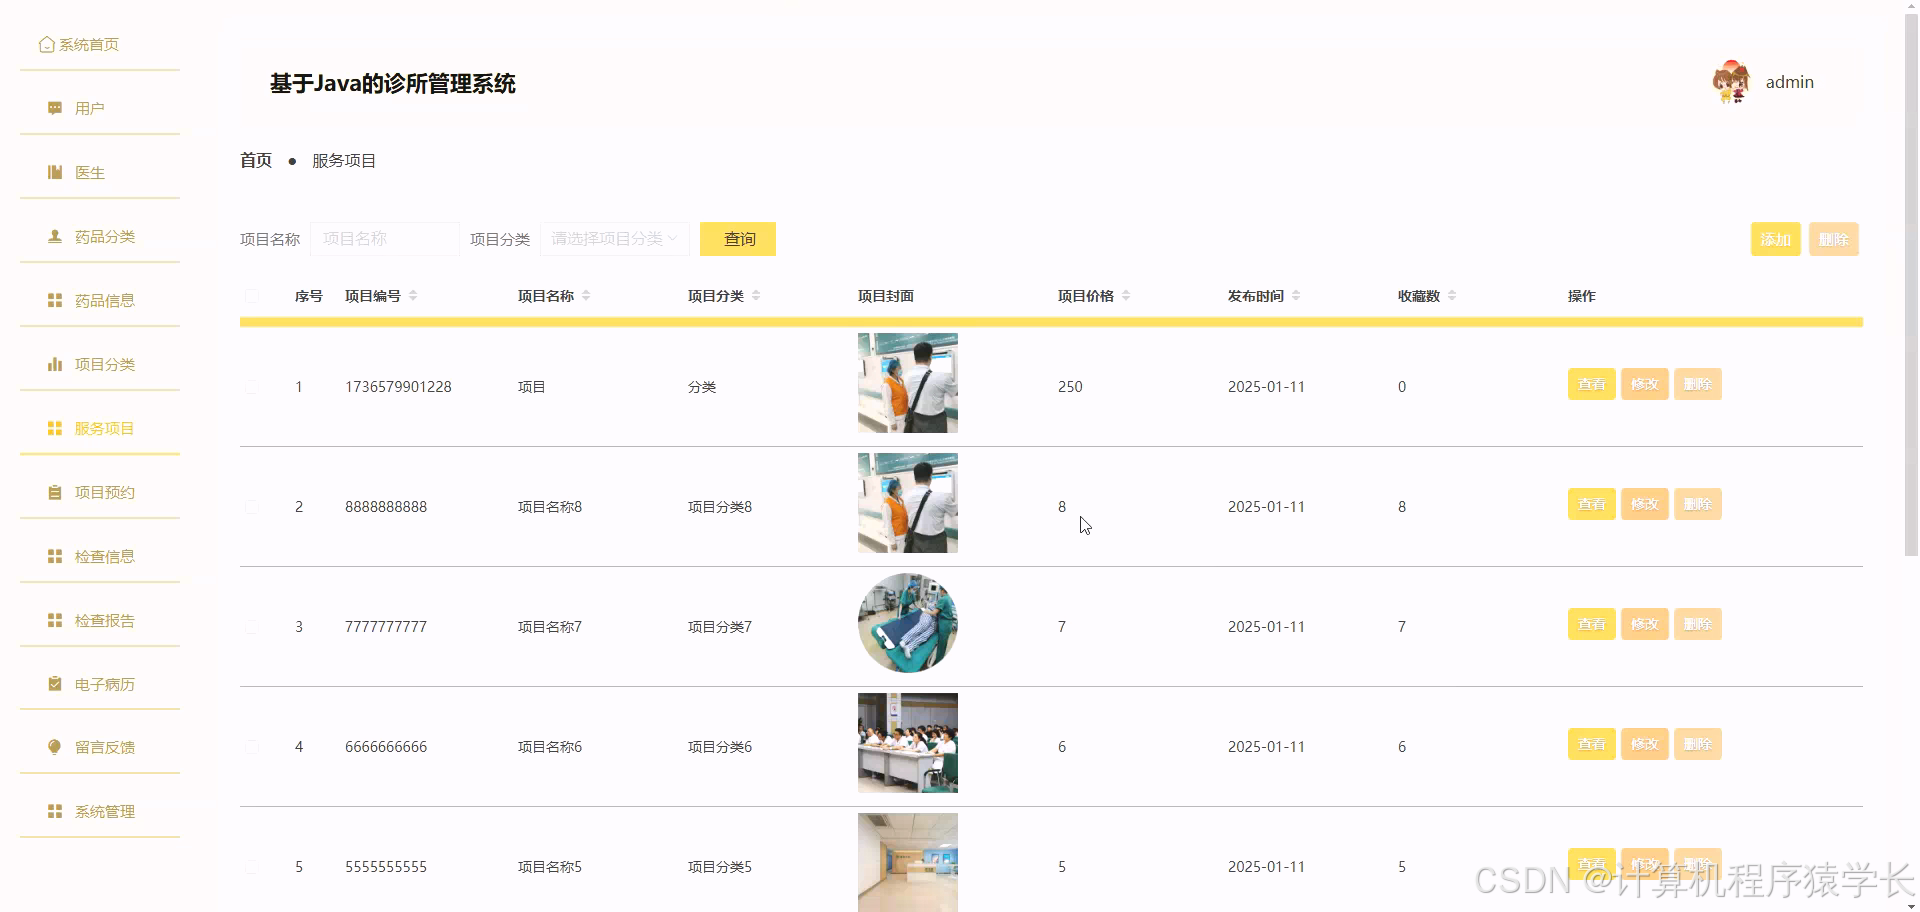Click the 医生 doctor sidebar icon

click(x=54, y=172)
